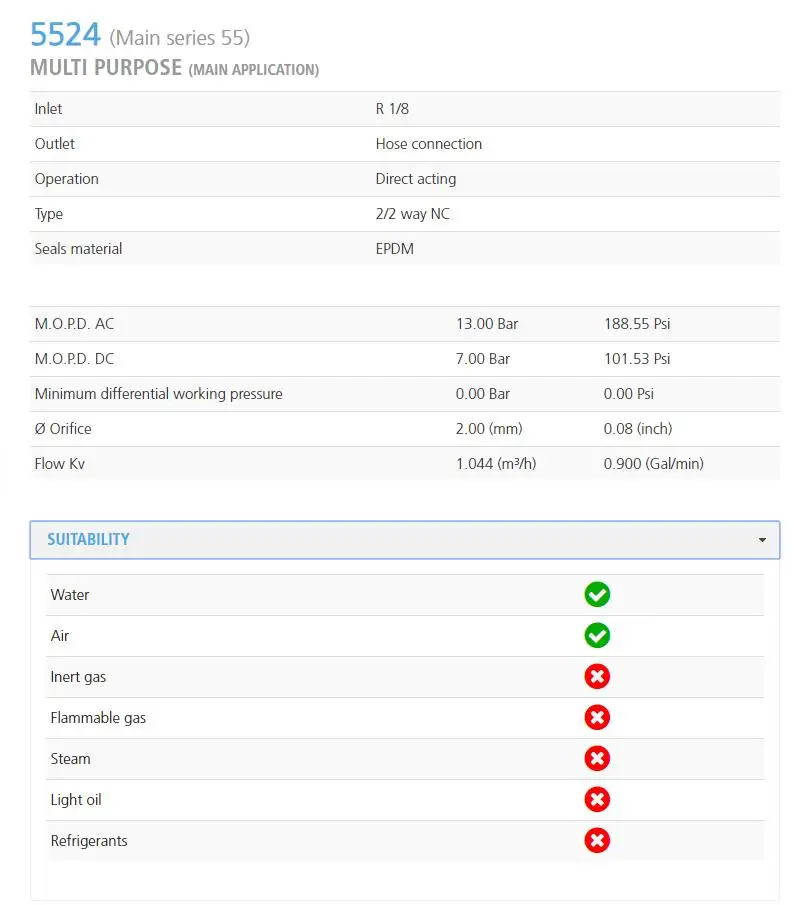
Task: Select the Outlet value "Hose connection"
Action: coord(429,144)
